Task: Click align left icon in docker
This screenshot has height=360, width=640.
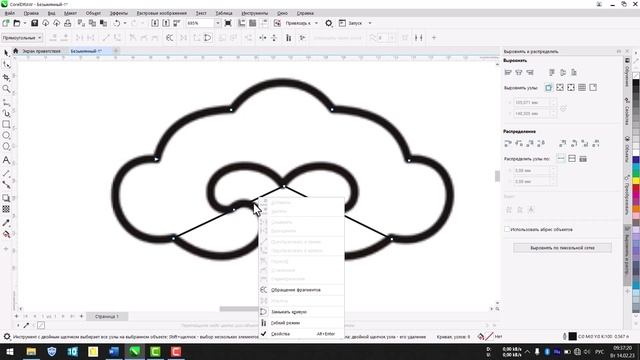Action: (x=508, y=73)
